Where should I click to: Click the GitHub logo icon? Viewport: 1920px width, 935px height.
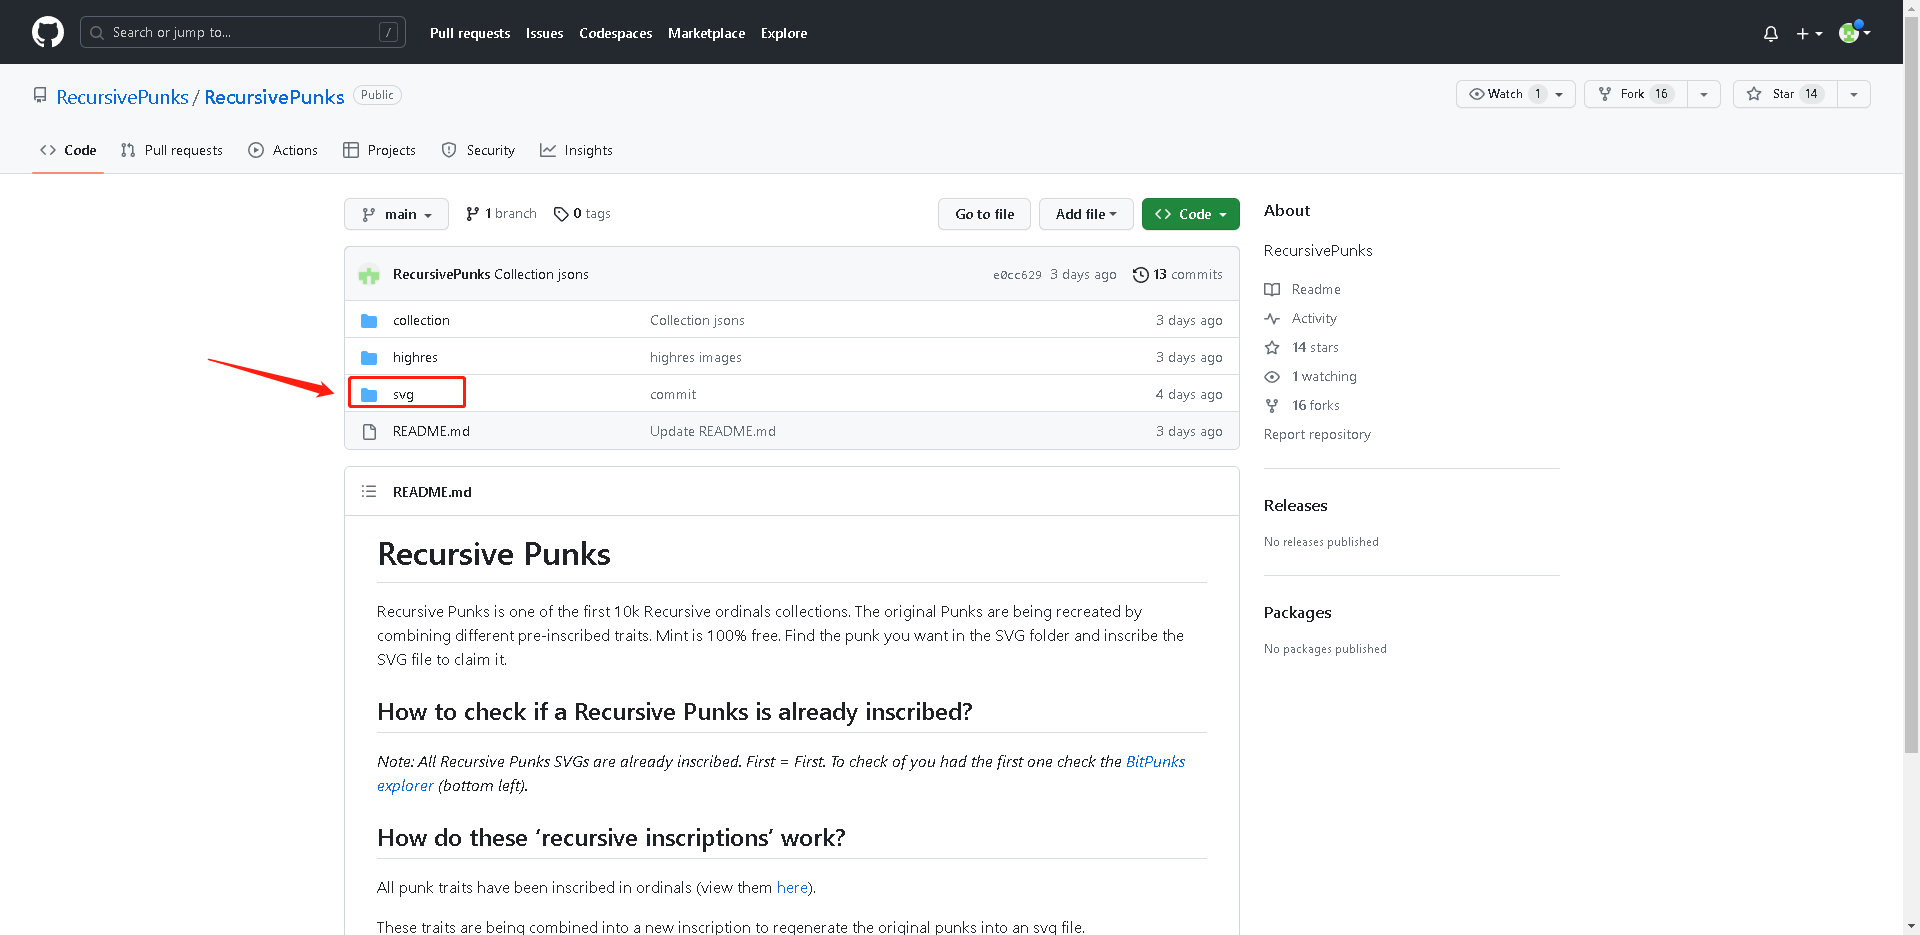click(x=47, y=32)
